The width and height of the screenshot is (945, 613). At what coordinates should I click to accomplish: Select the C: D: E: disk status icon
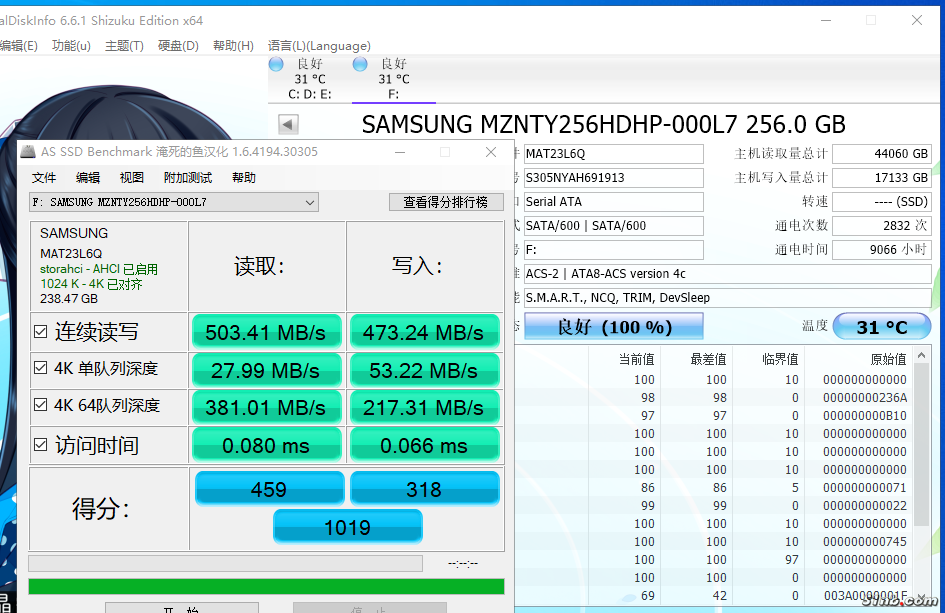pos(276,65)
